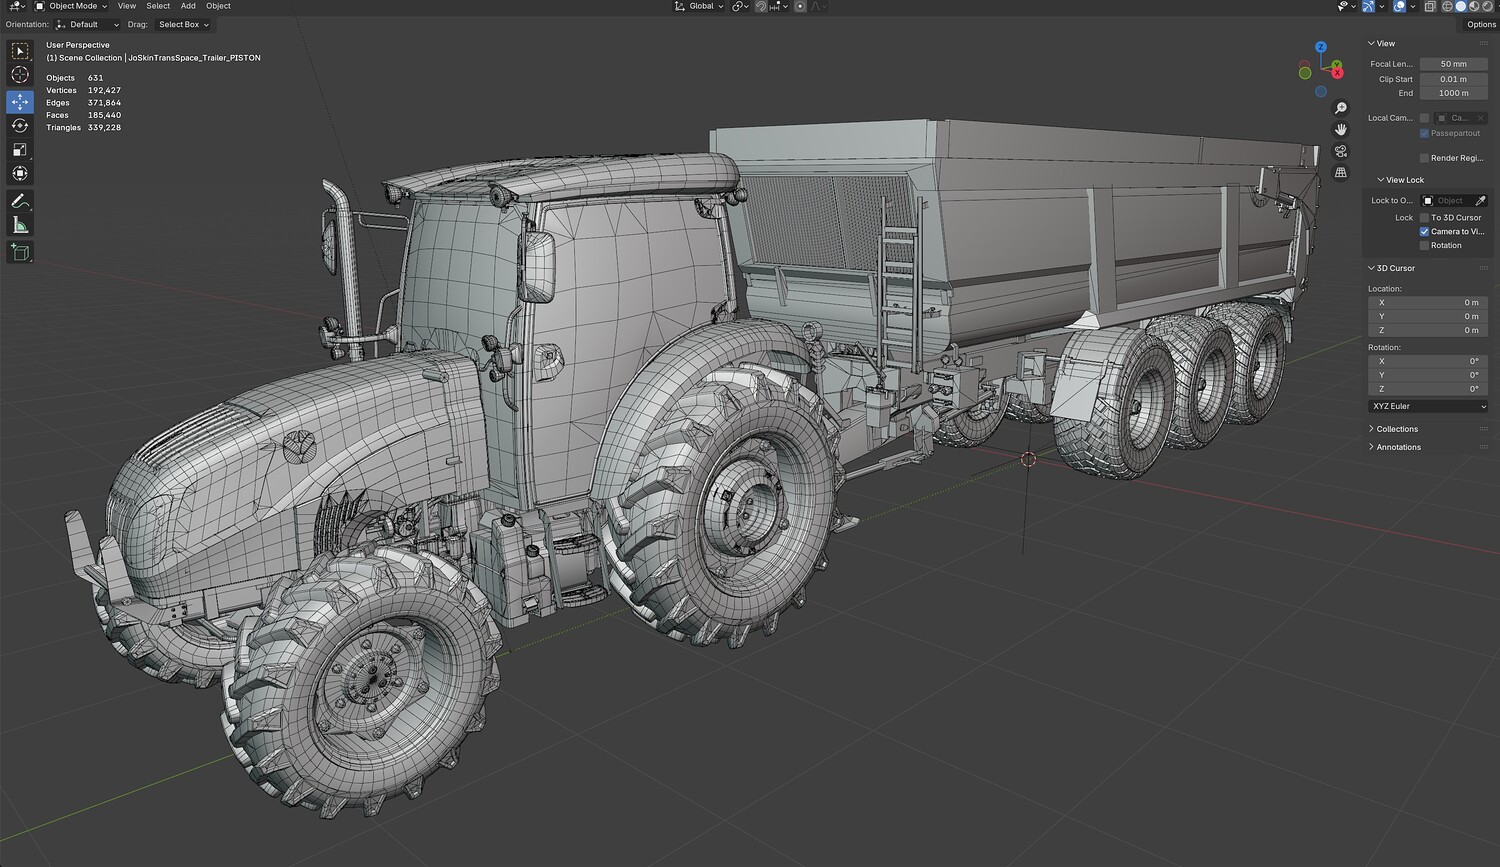Choose the Measure ruler tool
The width and height of the screenshot is (1500, 867).
tap(20, 225)
